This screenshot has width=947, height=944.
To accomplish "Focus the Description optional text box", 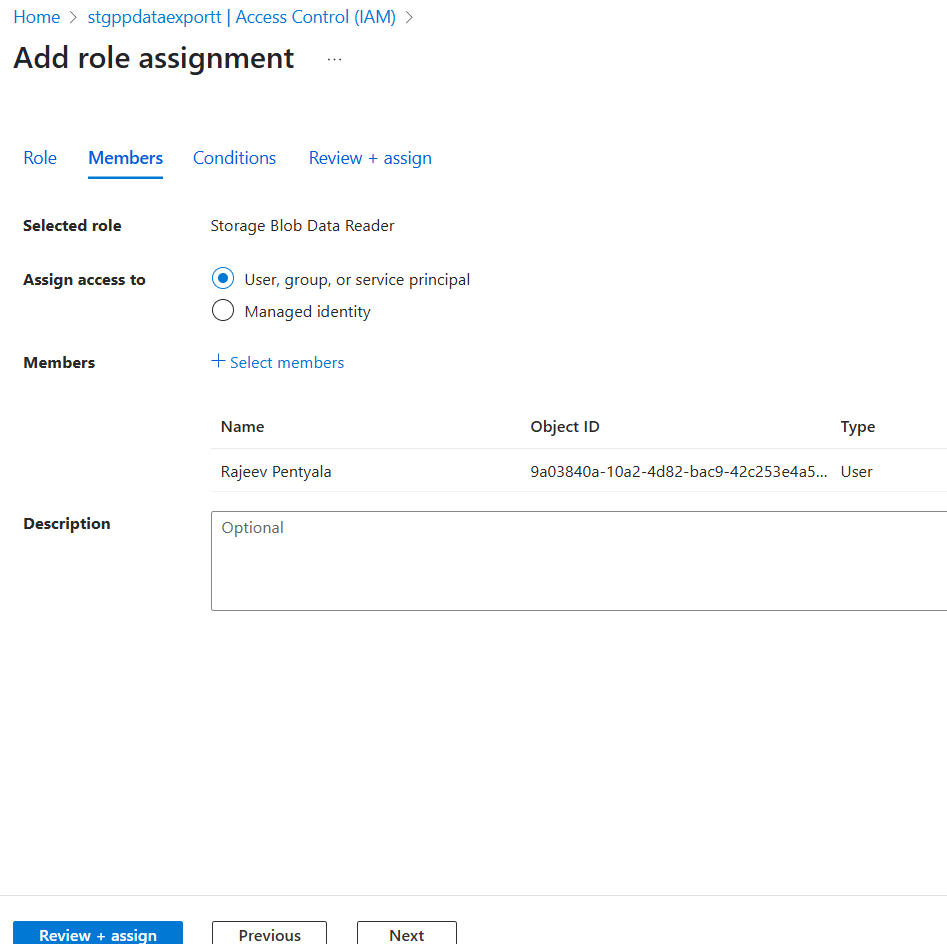I will (x=578, y=560).
